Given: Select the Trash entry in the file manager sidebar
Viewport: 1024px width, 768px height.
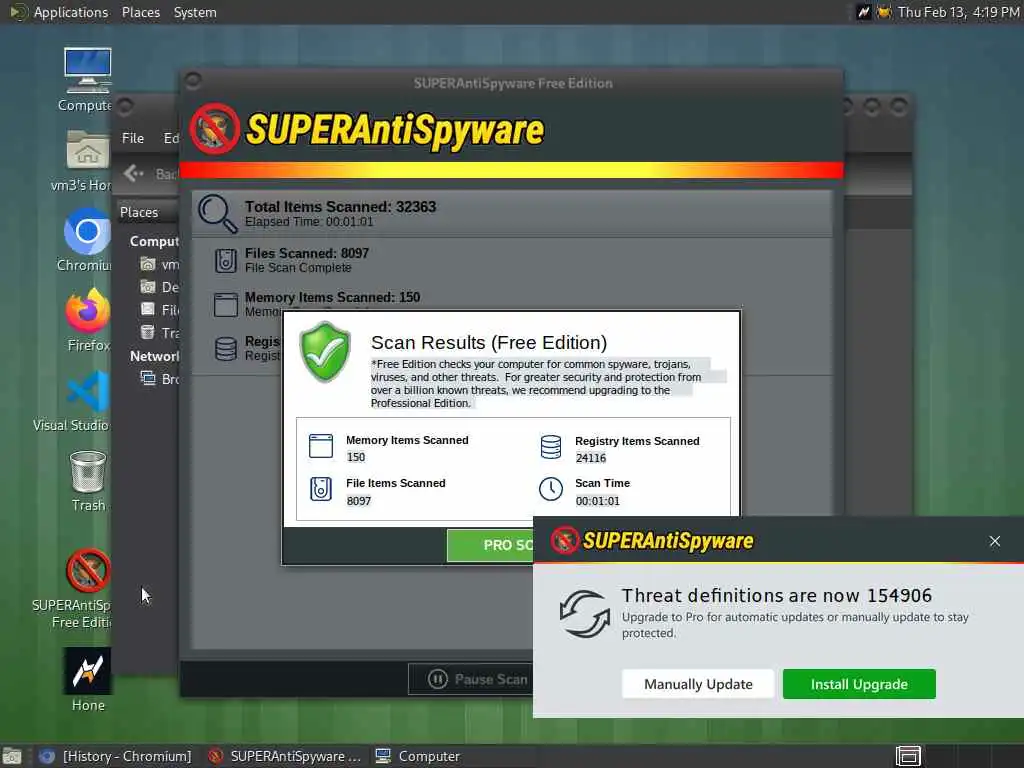Looking at the screenshot, I should pyautogui.click(x=159, y=333).
